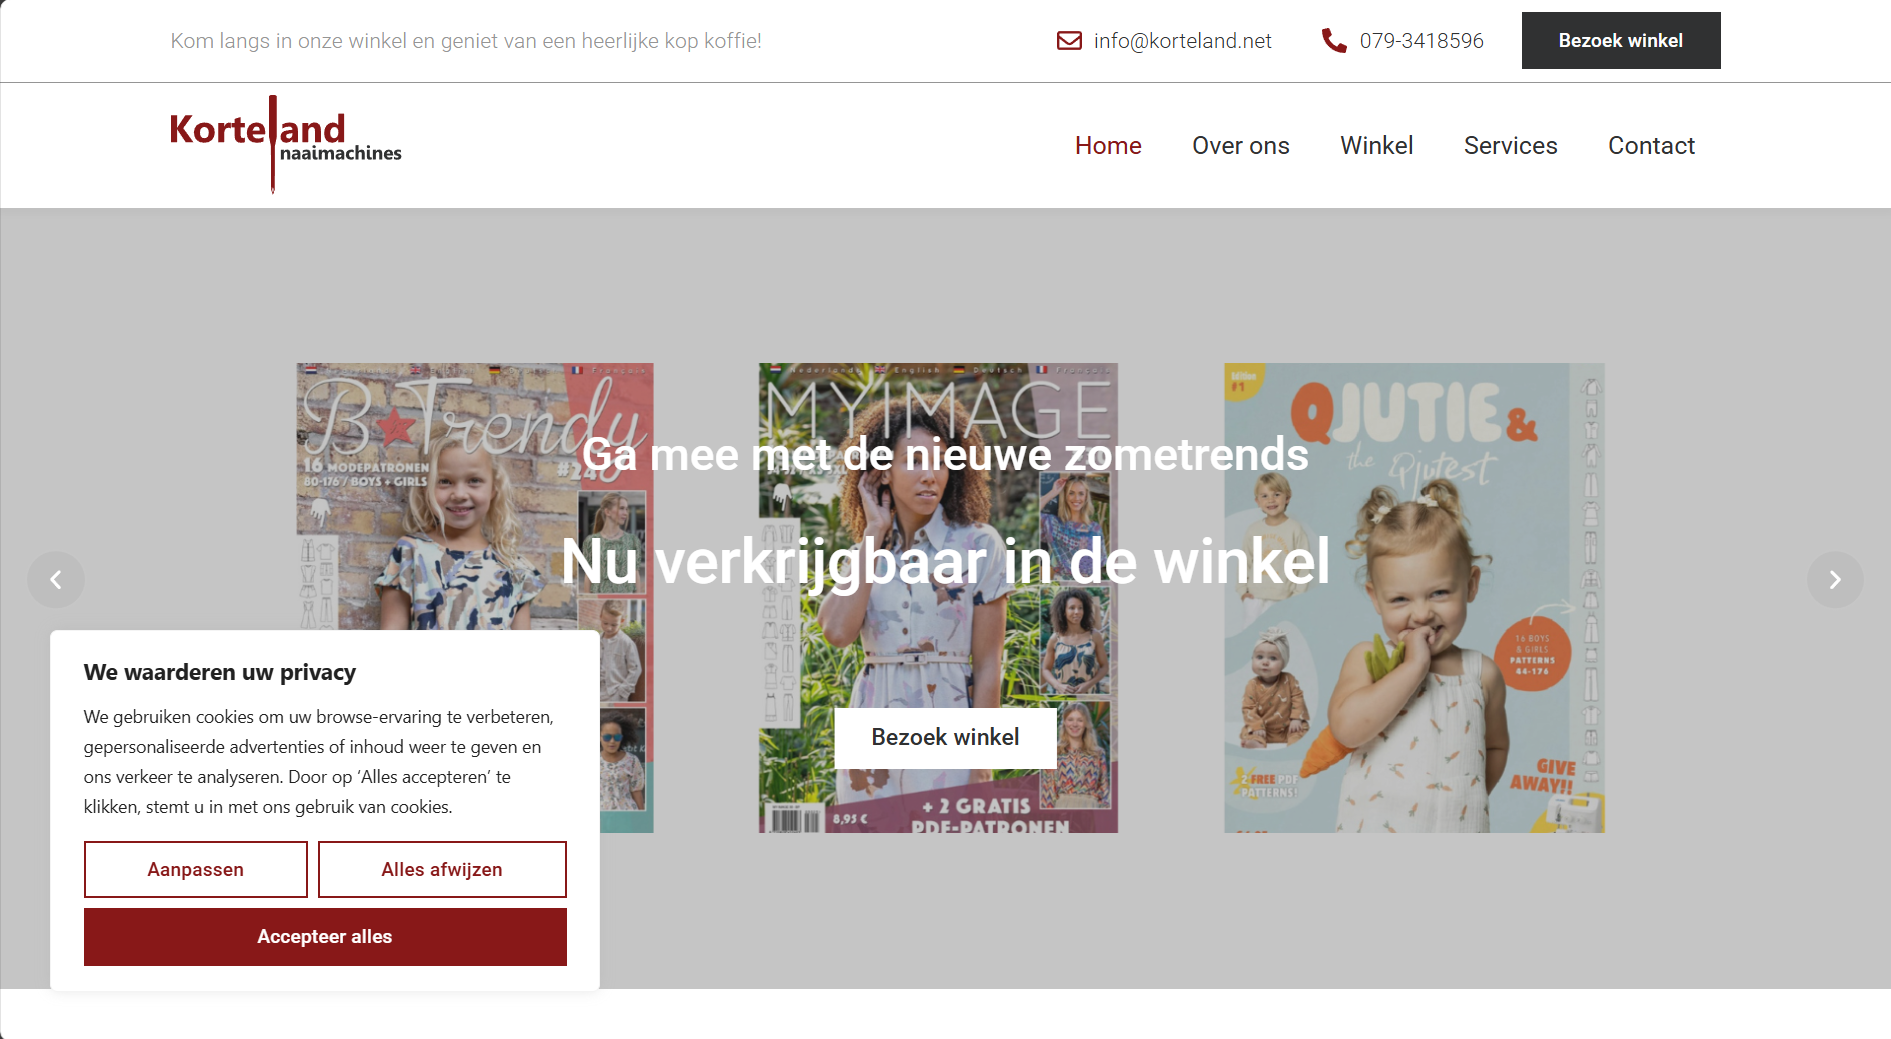Reject cookies with Alles afwijzen

coord(442,869)
